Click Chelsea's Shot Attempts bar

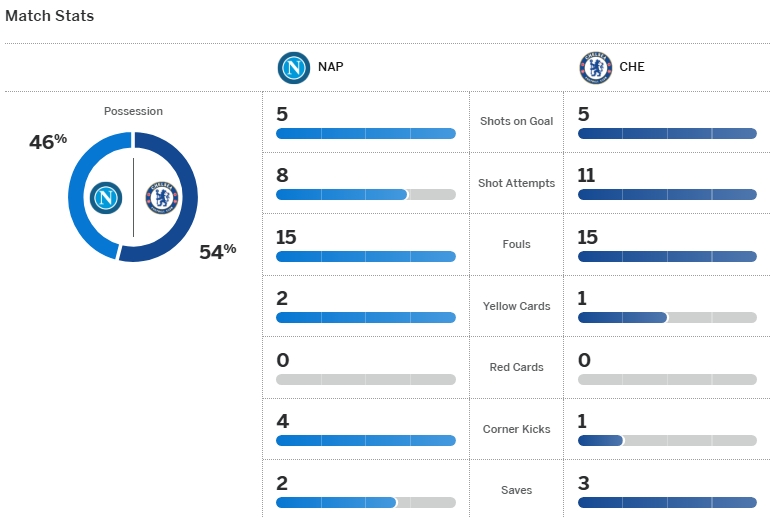667,195
